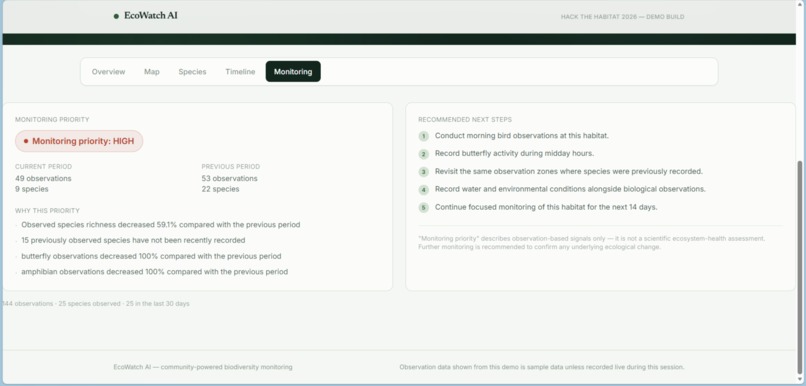This screenshot has width=806, height=386.
Task: Click the 'CURRENT PERIOD' label
Action: (x=44, y=167)
